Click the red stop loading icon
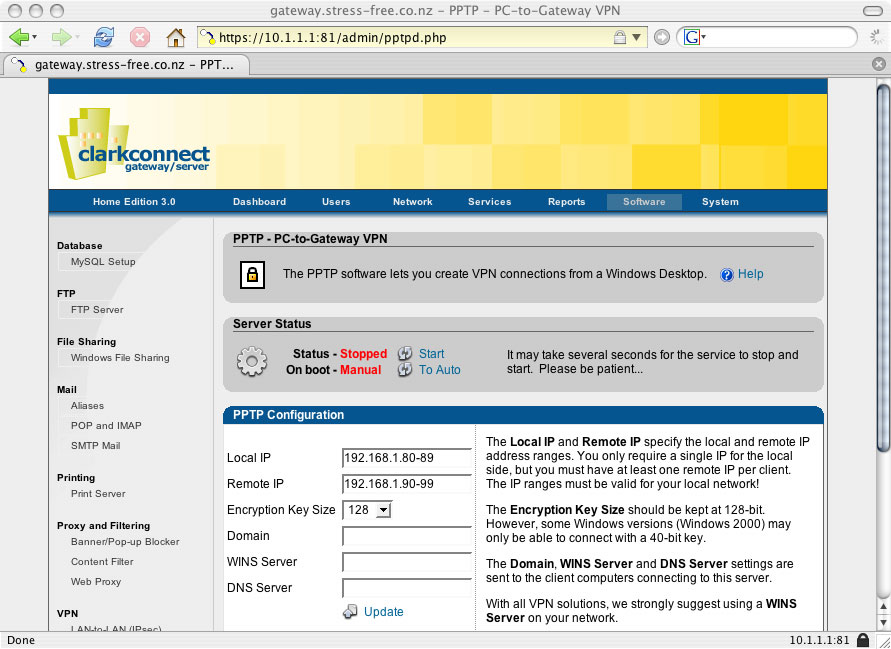 (x=140, y=38)
